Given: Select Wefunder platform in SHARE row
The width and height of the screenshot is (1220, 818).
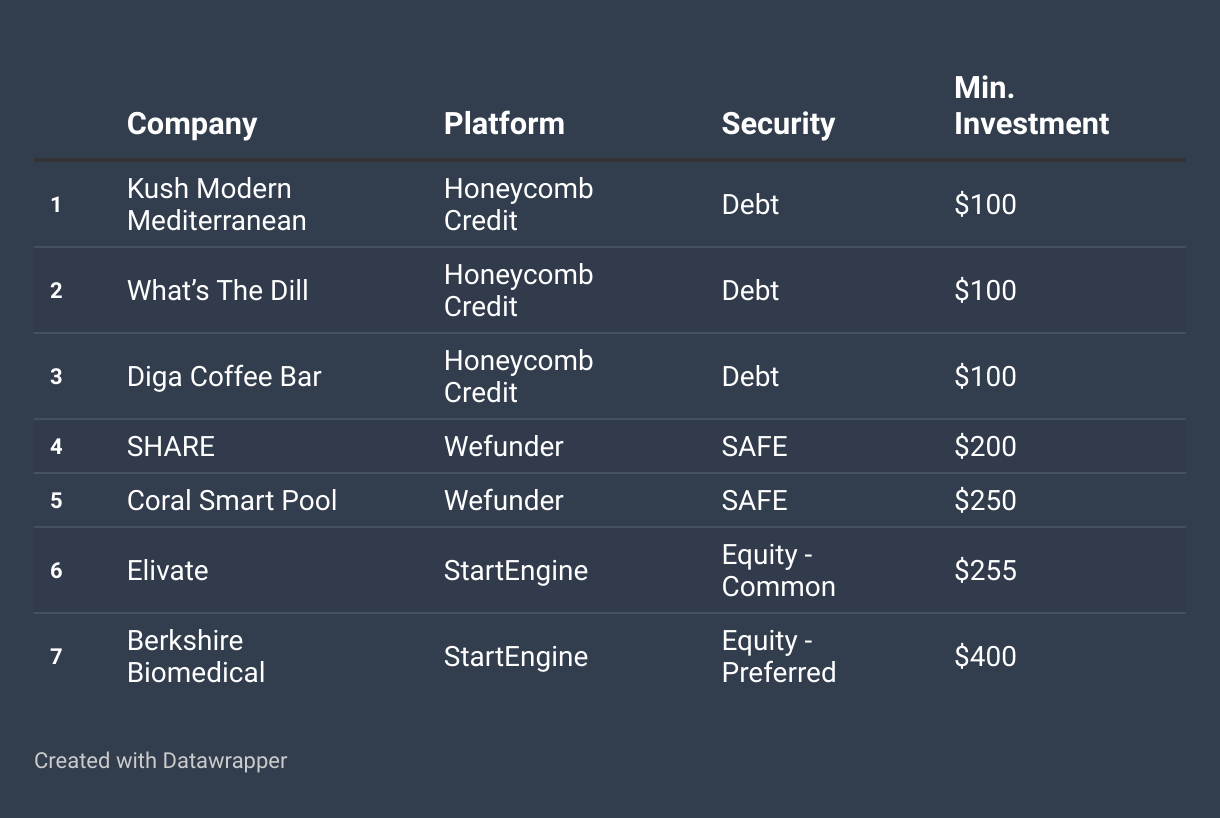Looking at the screenshot, I should tap(504, 447).
